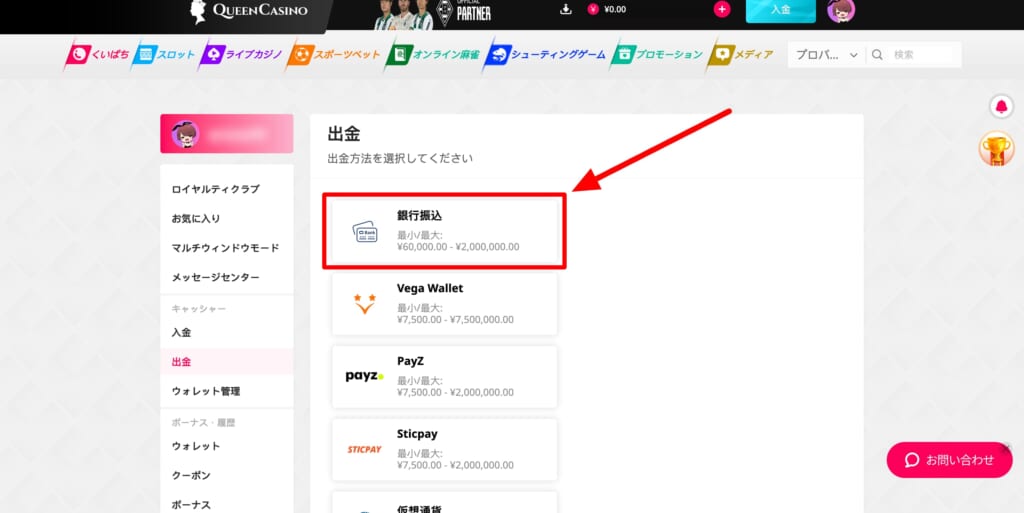Open 出金 in sidebar

(x=227, y=362)
